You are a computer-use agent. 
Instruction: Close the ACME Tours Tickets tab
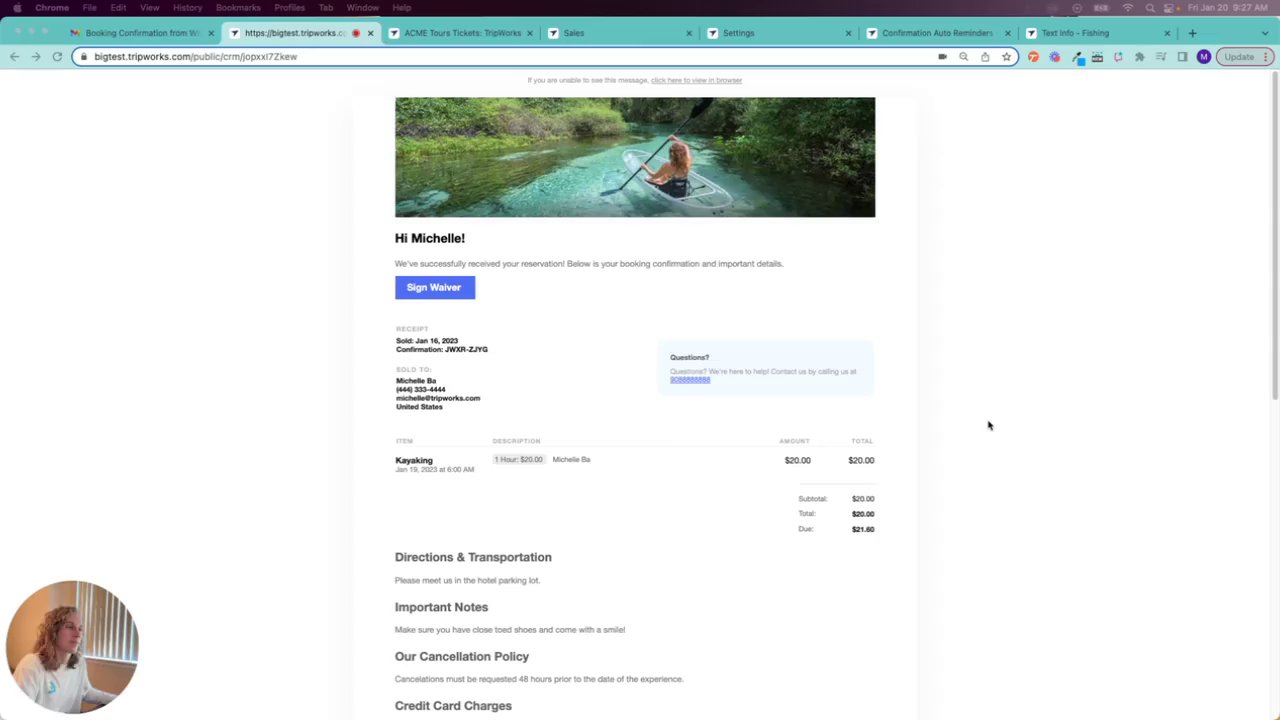click(x=530, y=33)
